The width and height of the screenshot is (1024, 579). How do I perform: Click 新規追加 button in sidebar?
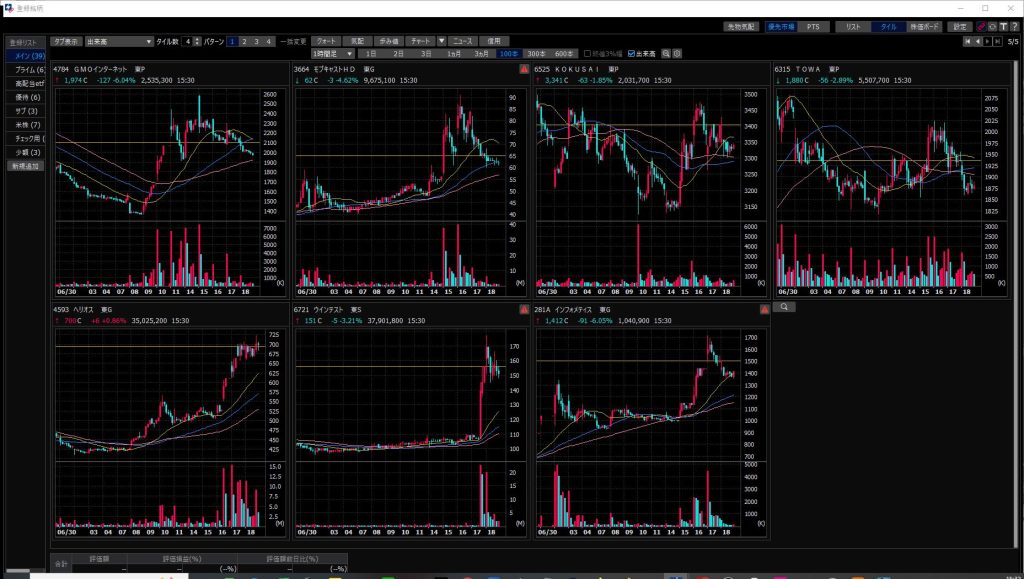point(24,166)
